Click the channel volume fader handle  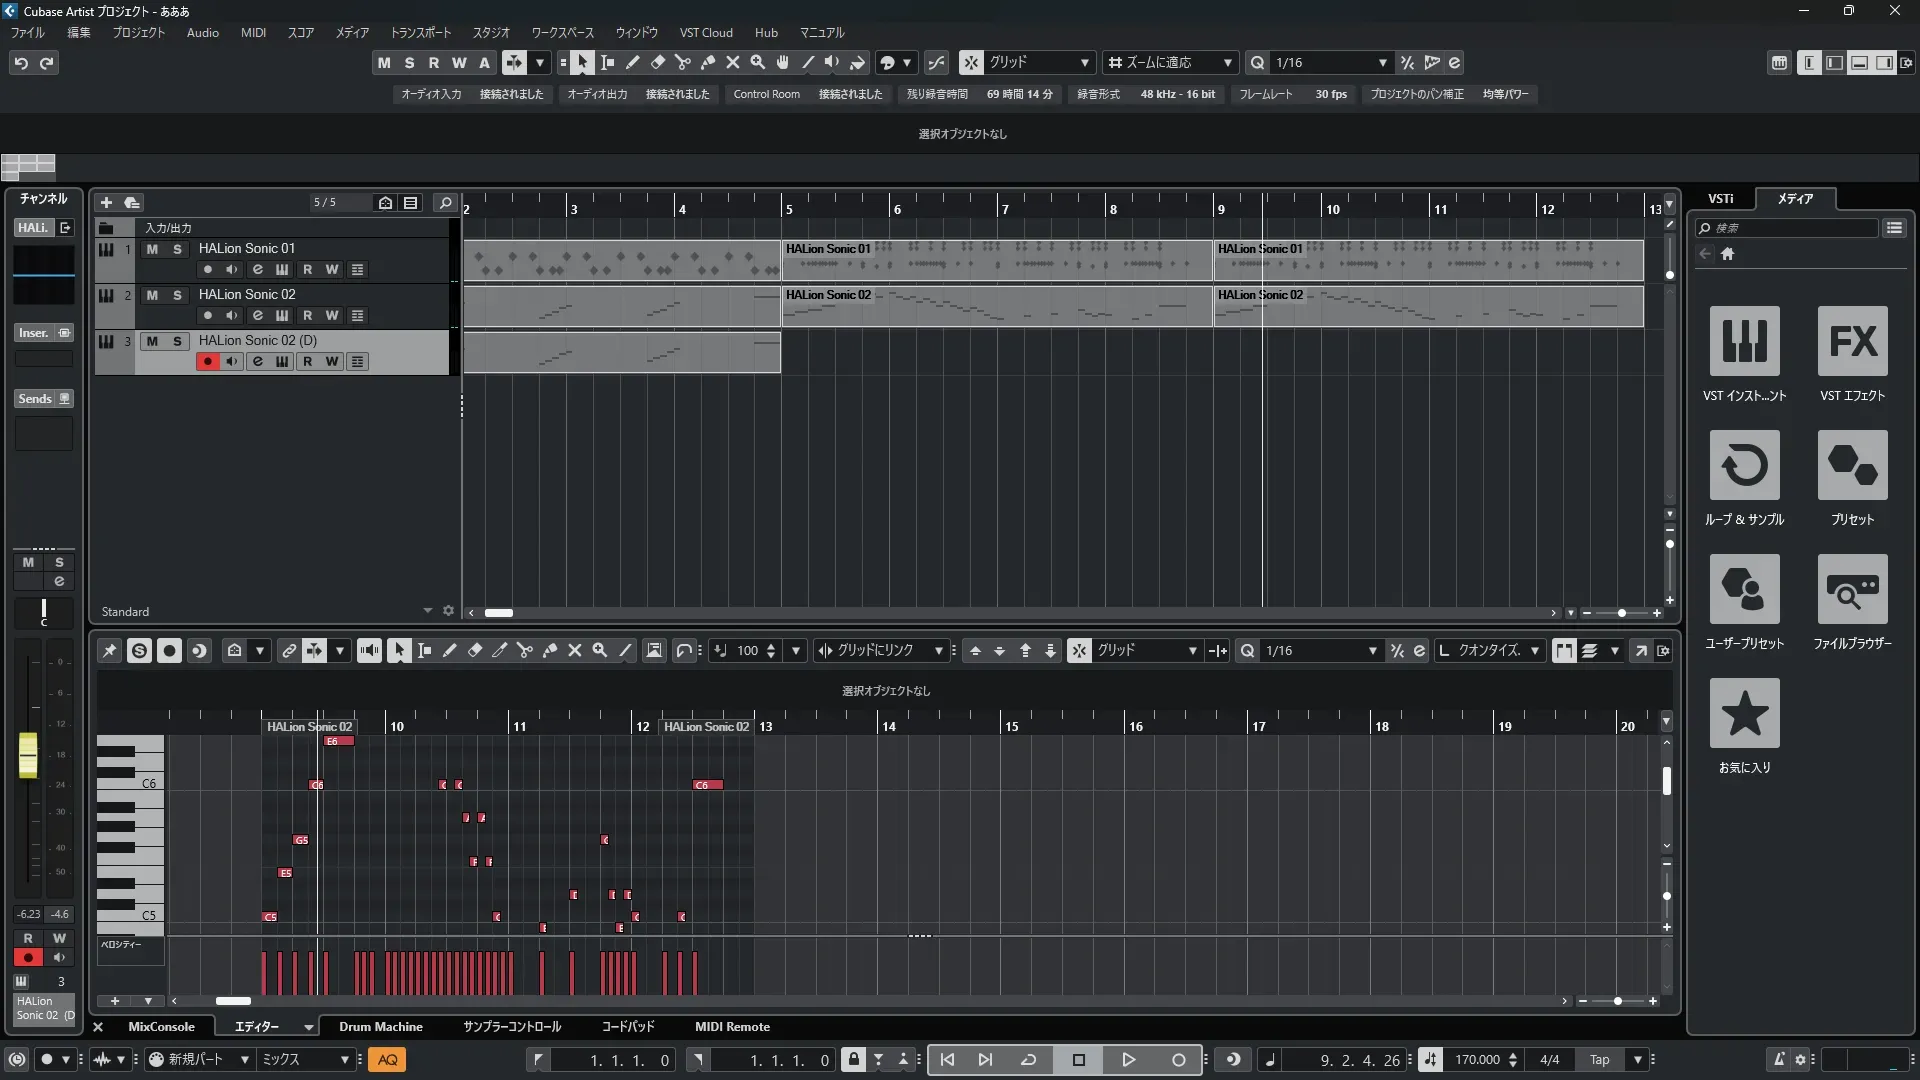pos(28,754)
